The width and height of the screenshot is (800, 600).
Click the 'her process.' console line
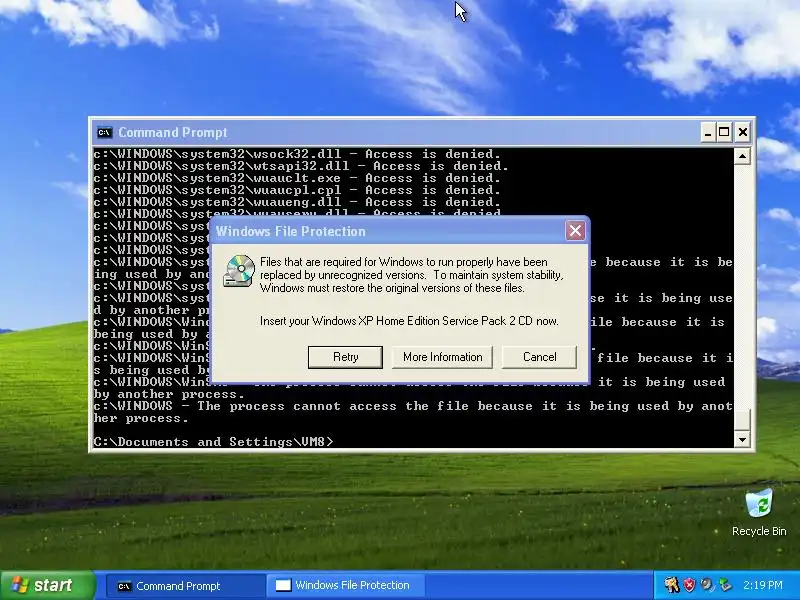(x=141, y=418)
